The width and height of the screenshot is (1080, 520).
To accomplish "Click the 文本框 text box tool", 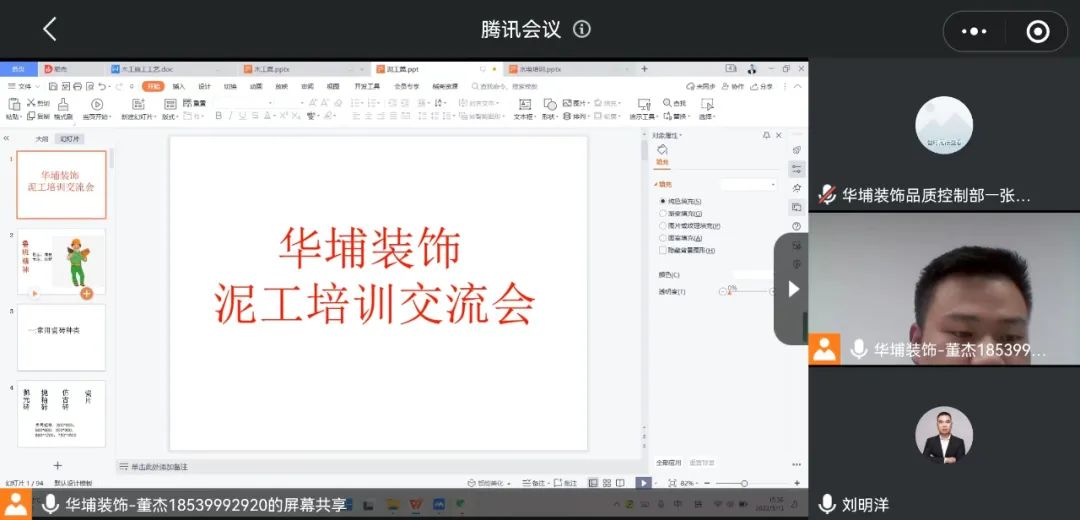I will point(523,109).
